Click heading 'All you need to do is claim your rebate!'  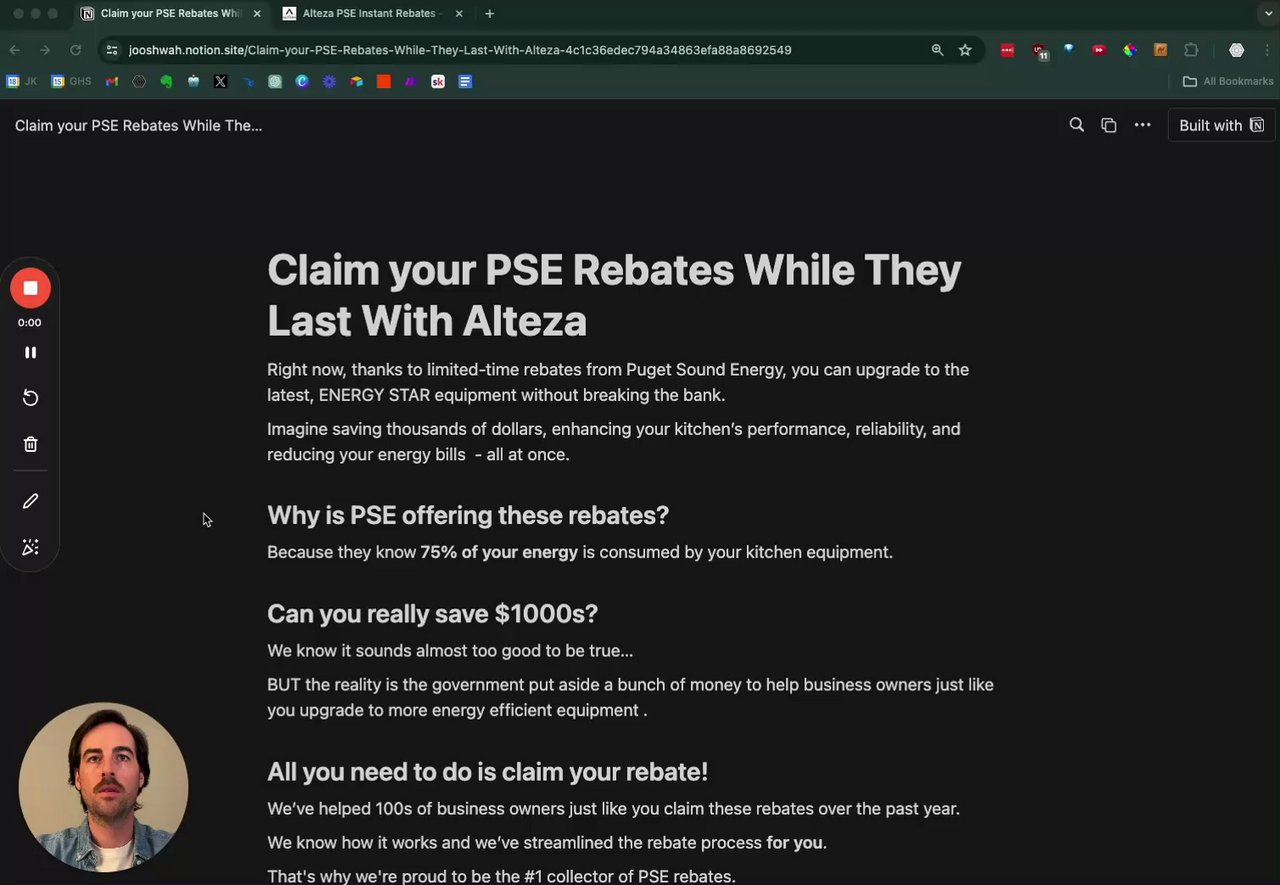487,771
